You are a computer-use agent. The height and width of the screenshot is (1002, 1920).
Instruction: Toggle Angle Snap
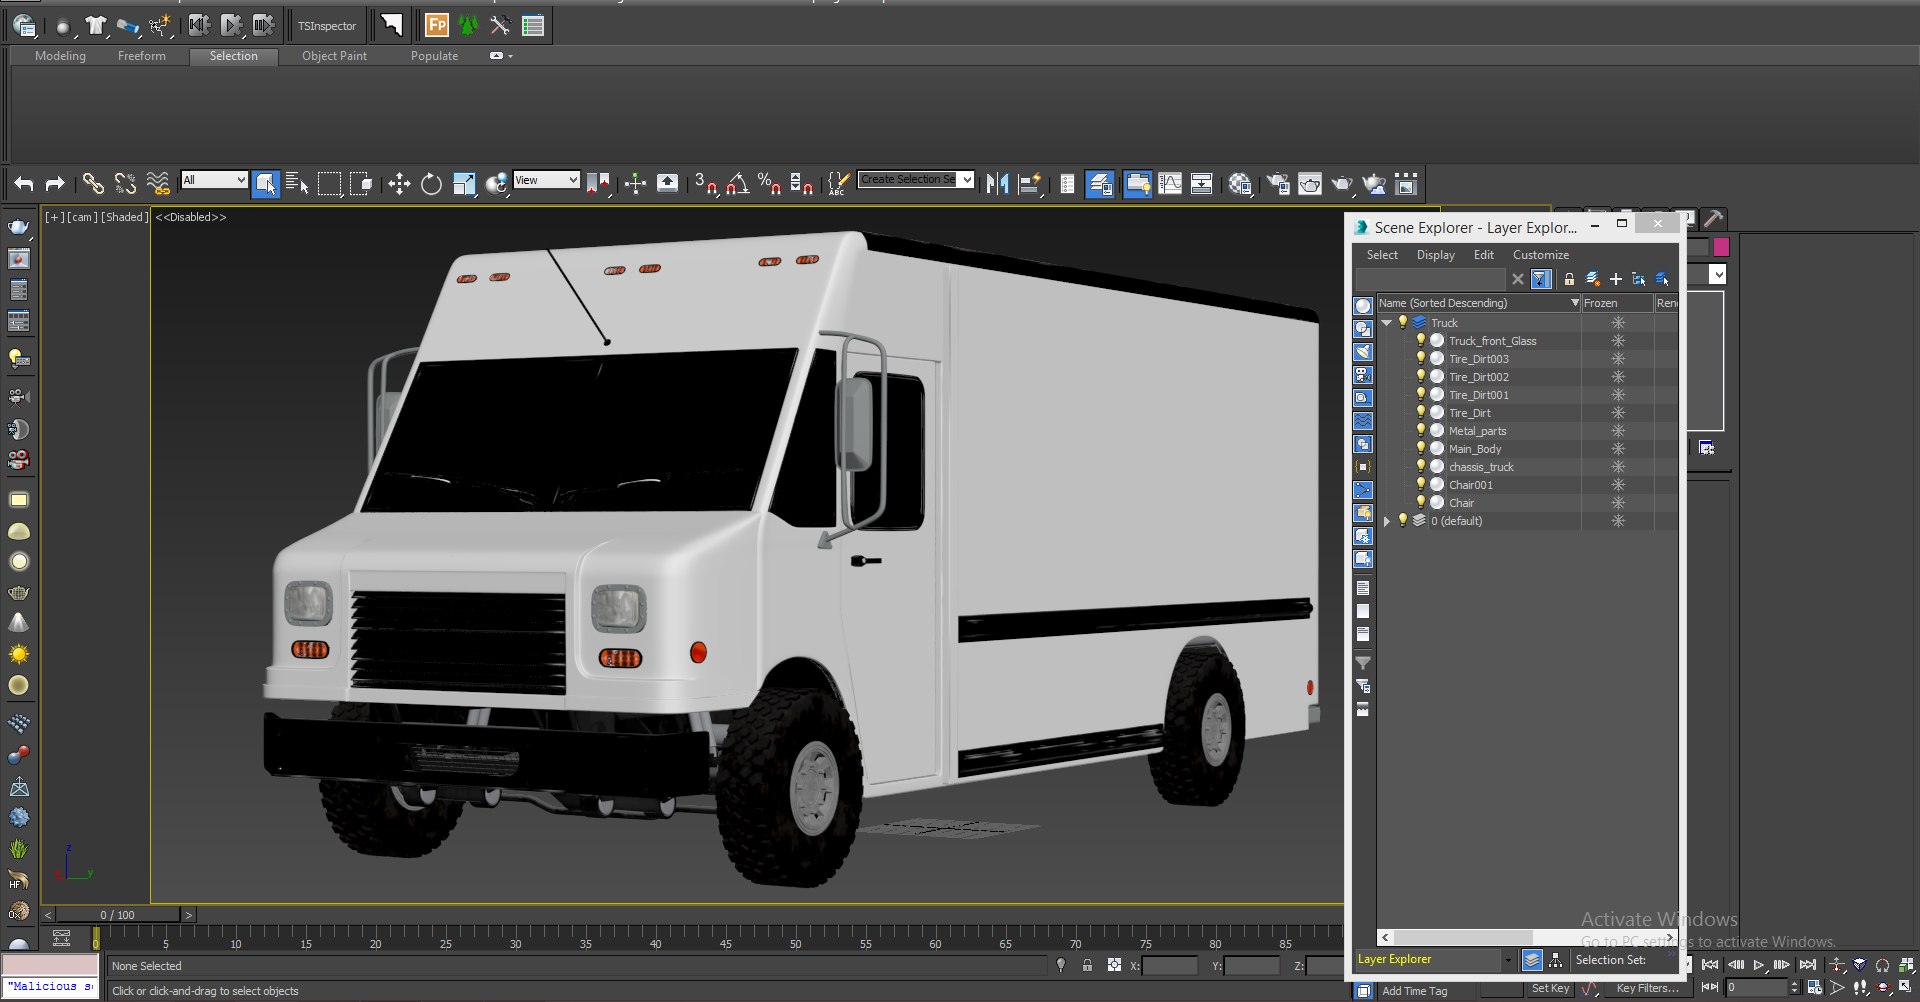[x=738, y=183]
